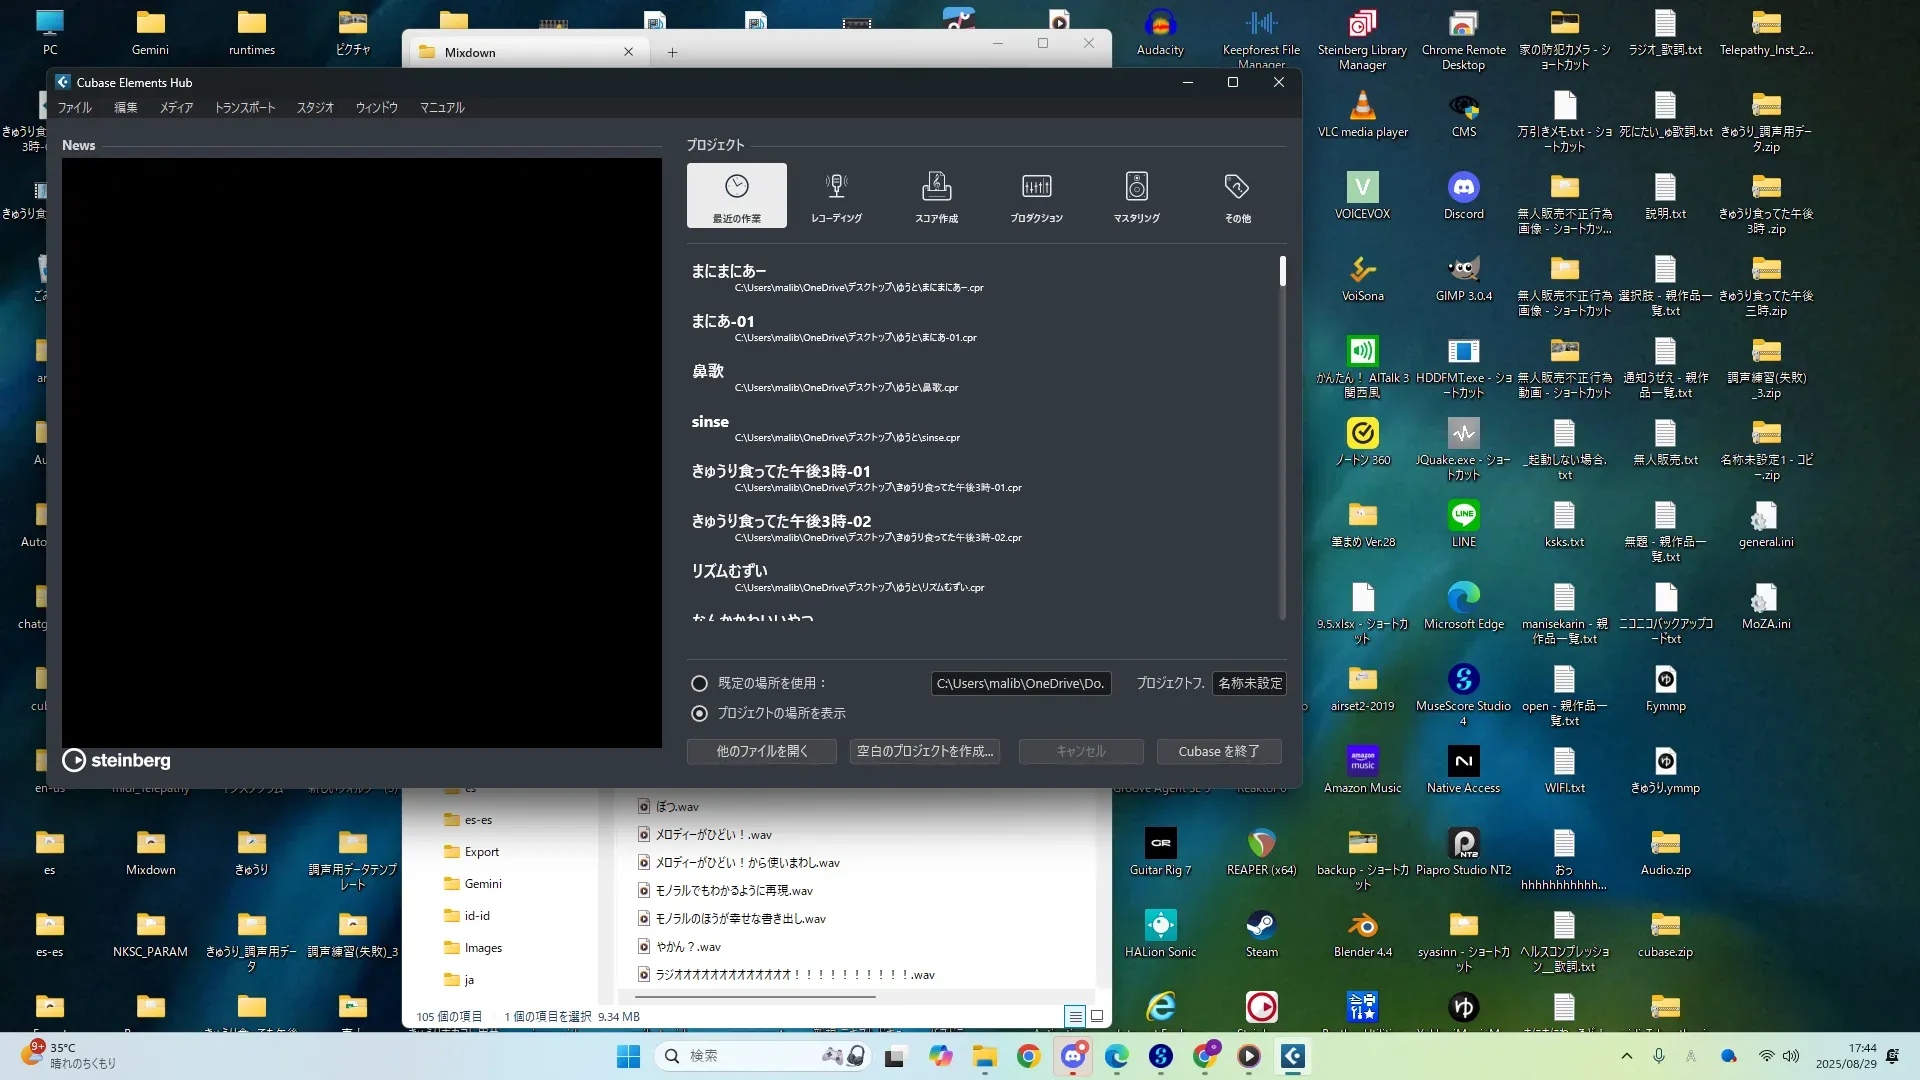The image size is (1920, 1080).
Task: Select the その他 category icon
Action: (x=1237, y=195)
